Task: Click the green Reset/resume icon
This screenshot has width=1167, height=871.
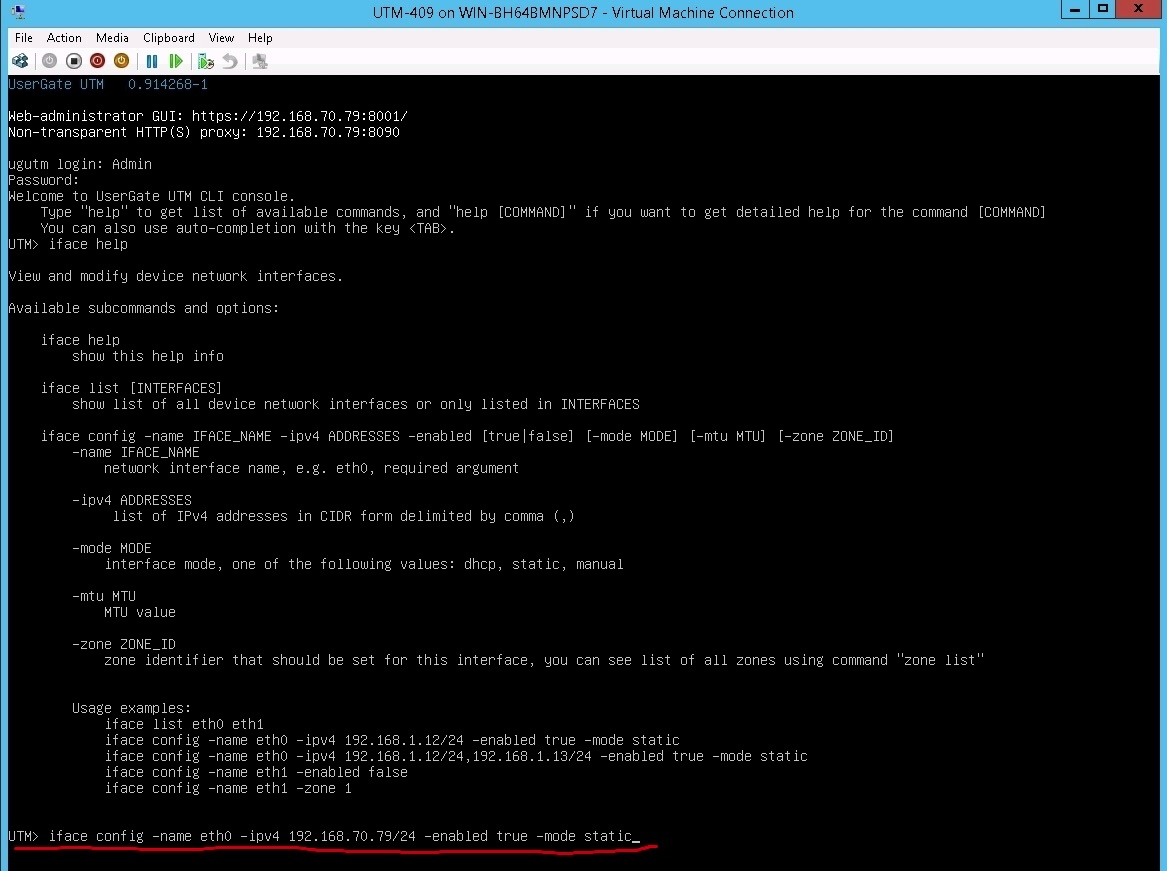Action: point(176,61)
